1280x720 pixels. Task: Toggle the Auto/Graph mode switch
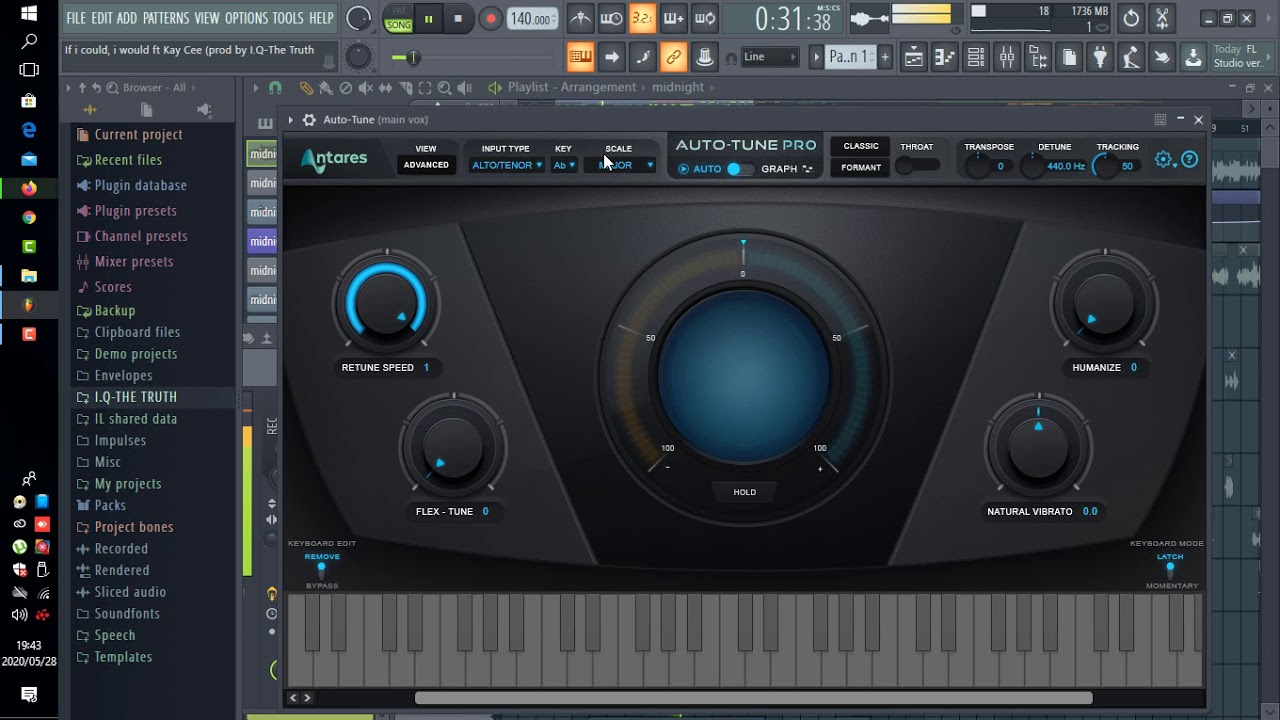[x=739, y=169]
